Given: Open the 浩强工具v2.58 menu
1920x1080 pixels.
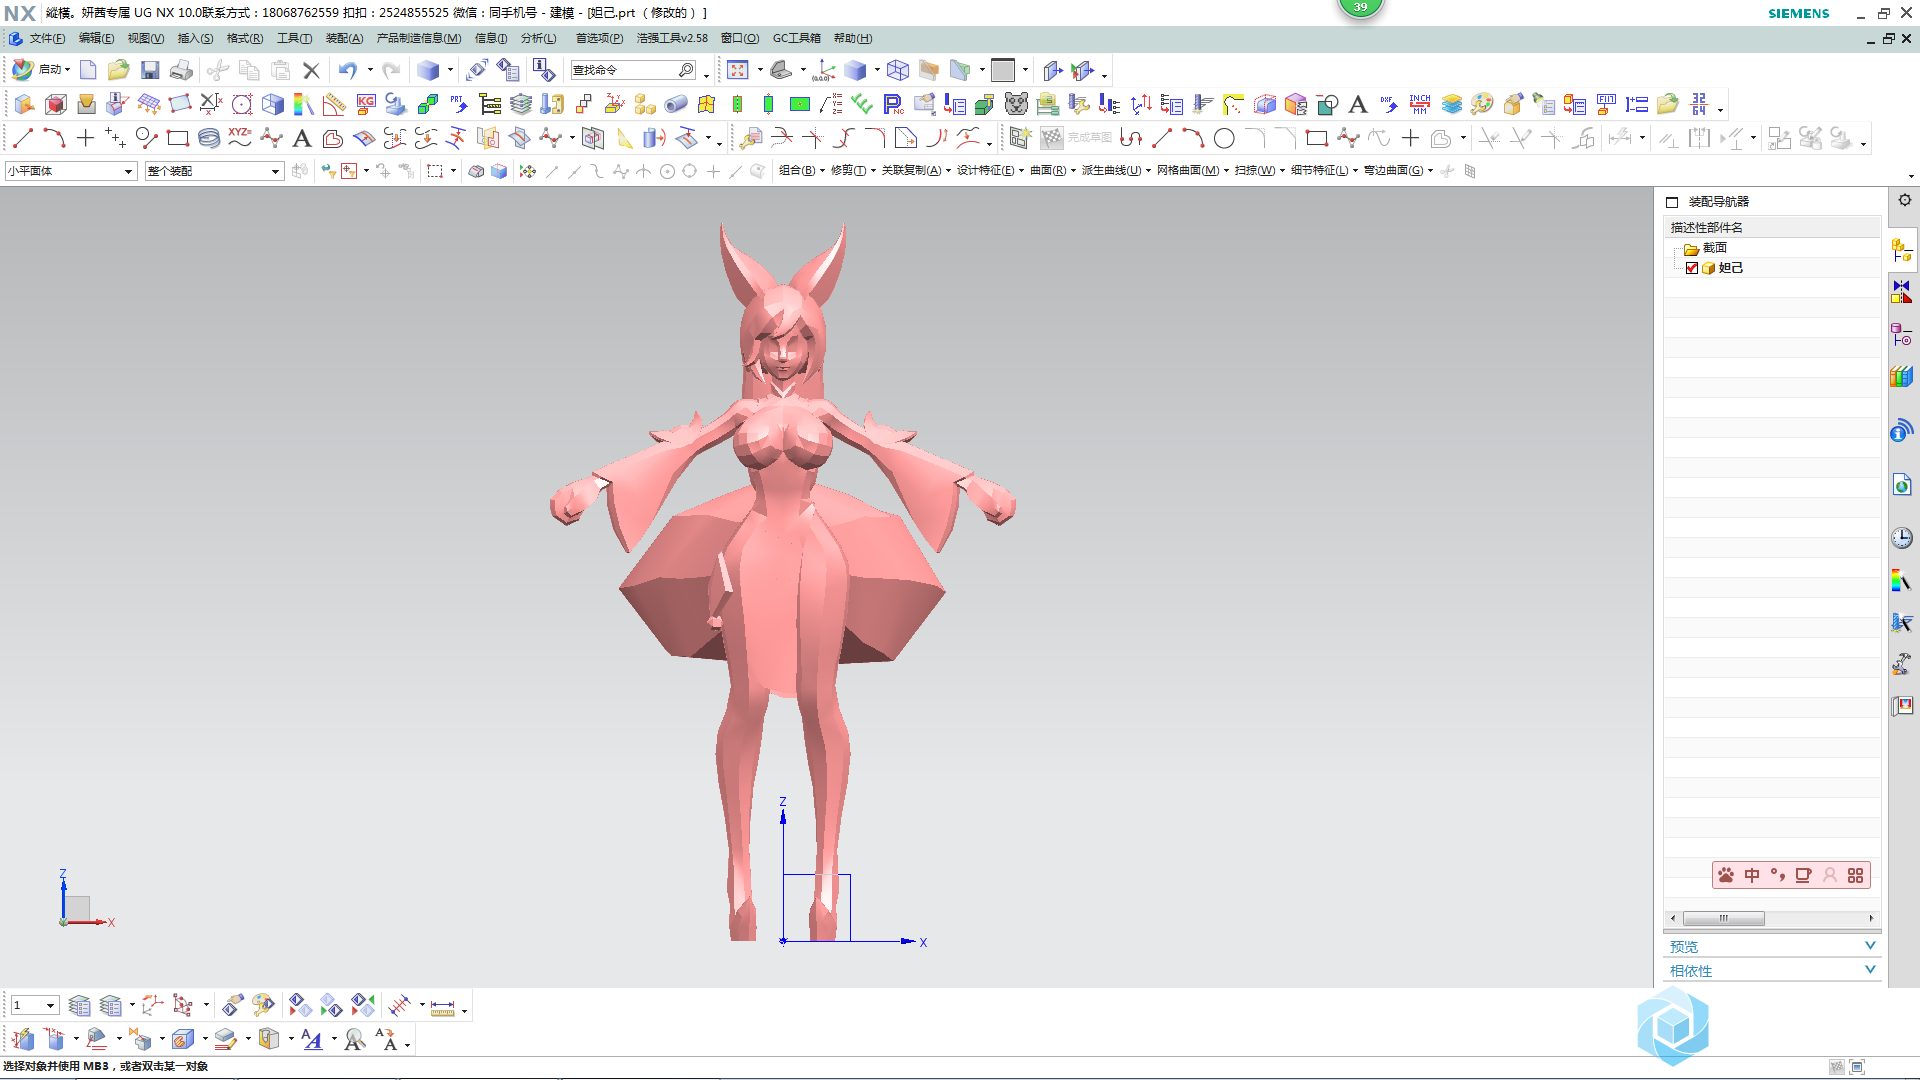Looking at the screenshot, I should (x=672, y=38).
